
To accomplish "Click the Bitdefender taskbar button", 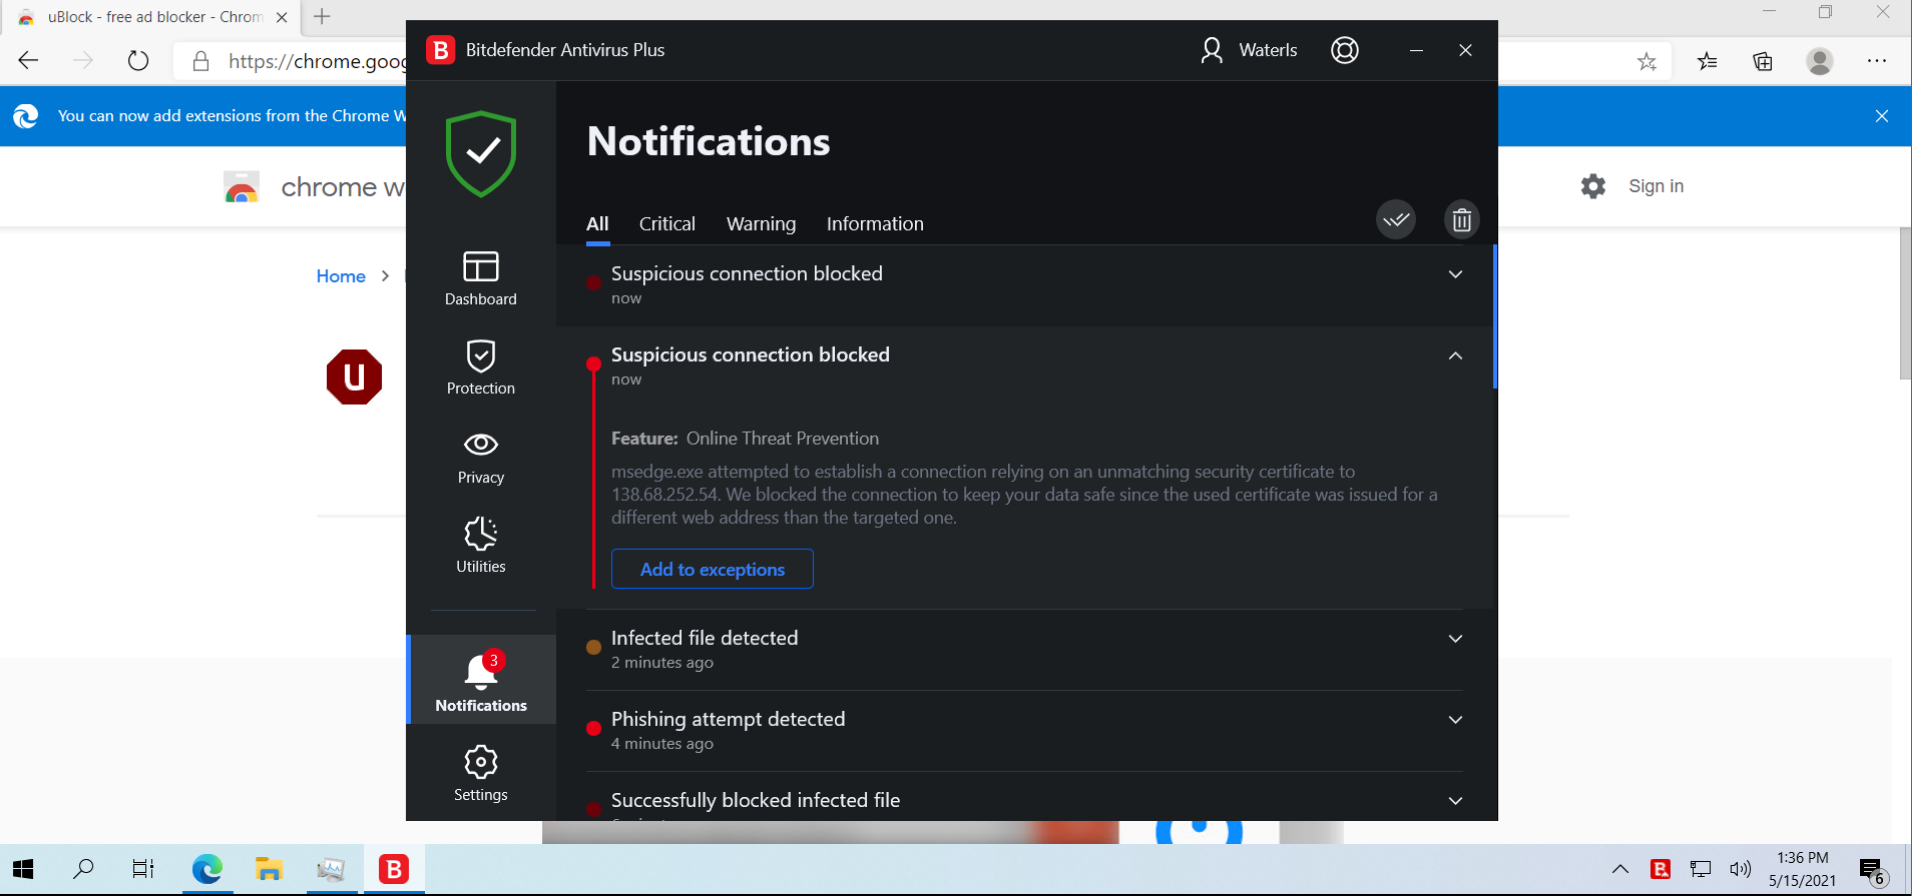I will pos(394,869).
